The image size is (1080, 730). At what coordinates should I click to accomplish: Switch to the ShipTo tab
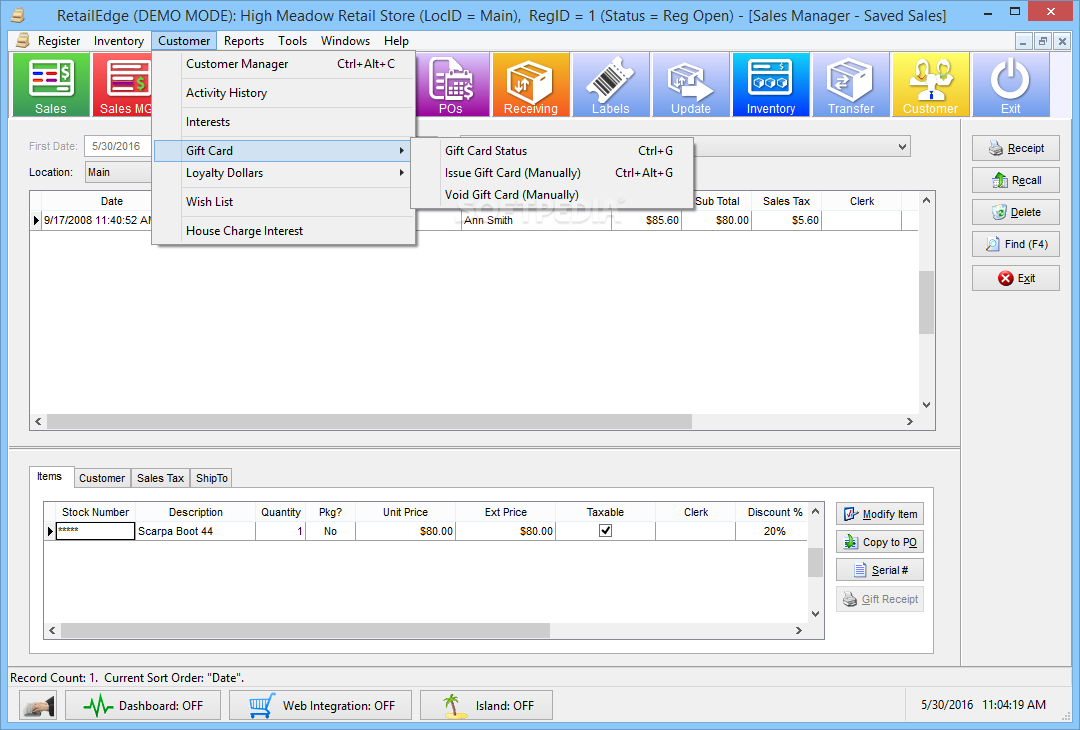211,478
